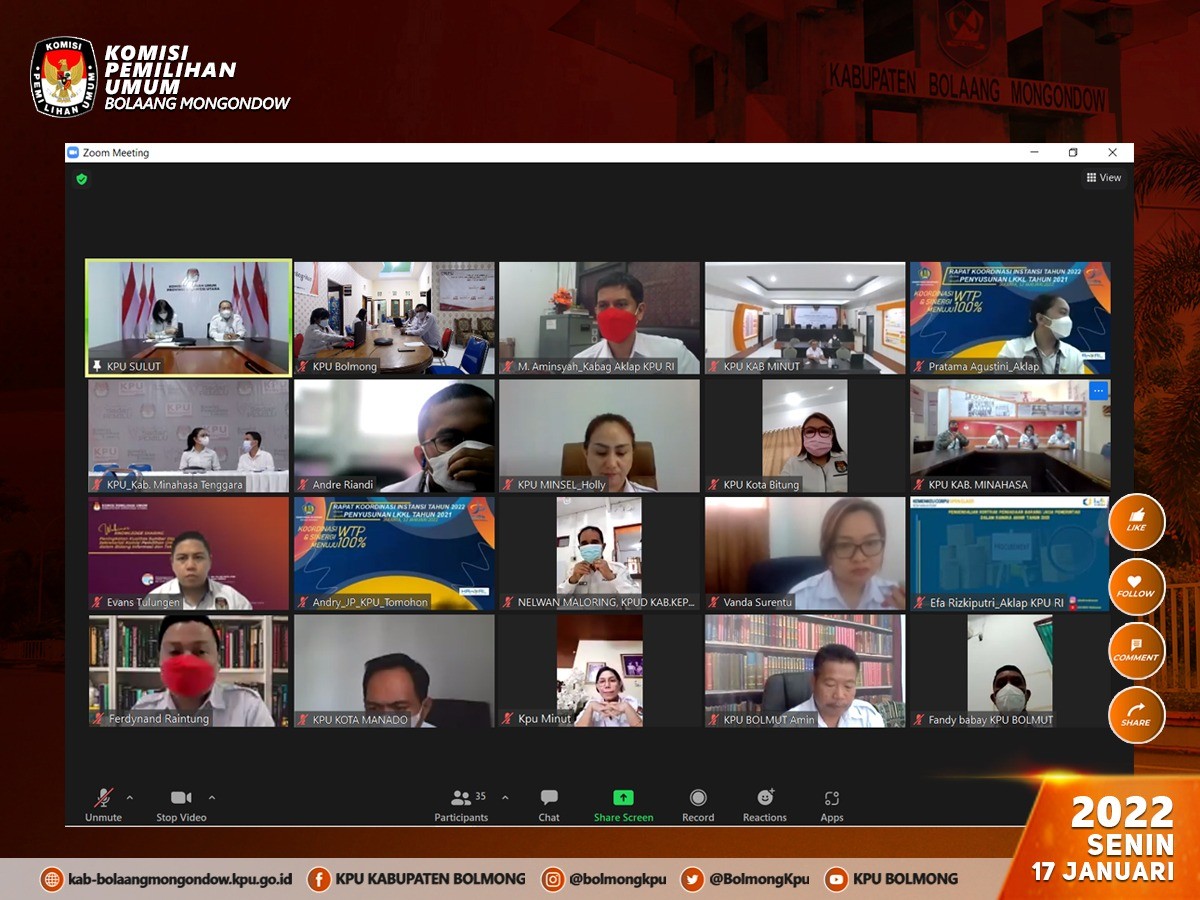
Task: Expand the Participants options caret
Action: tap(504, 798)
